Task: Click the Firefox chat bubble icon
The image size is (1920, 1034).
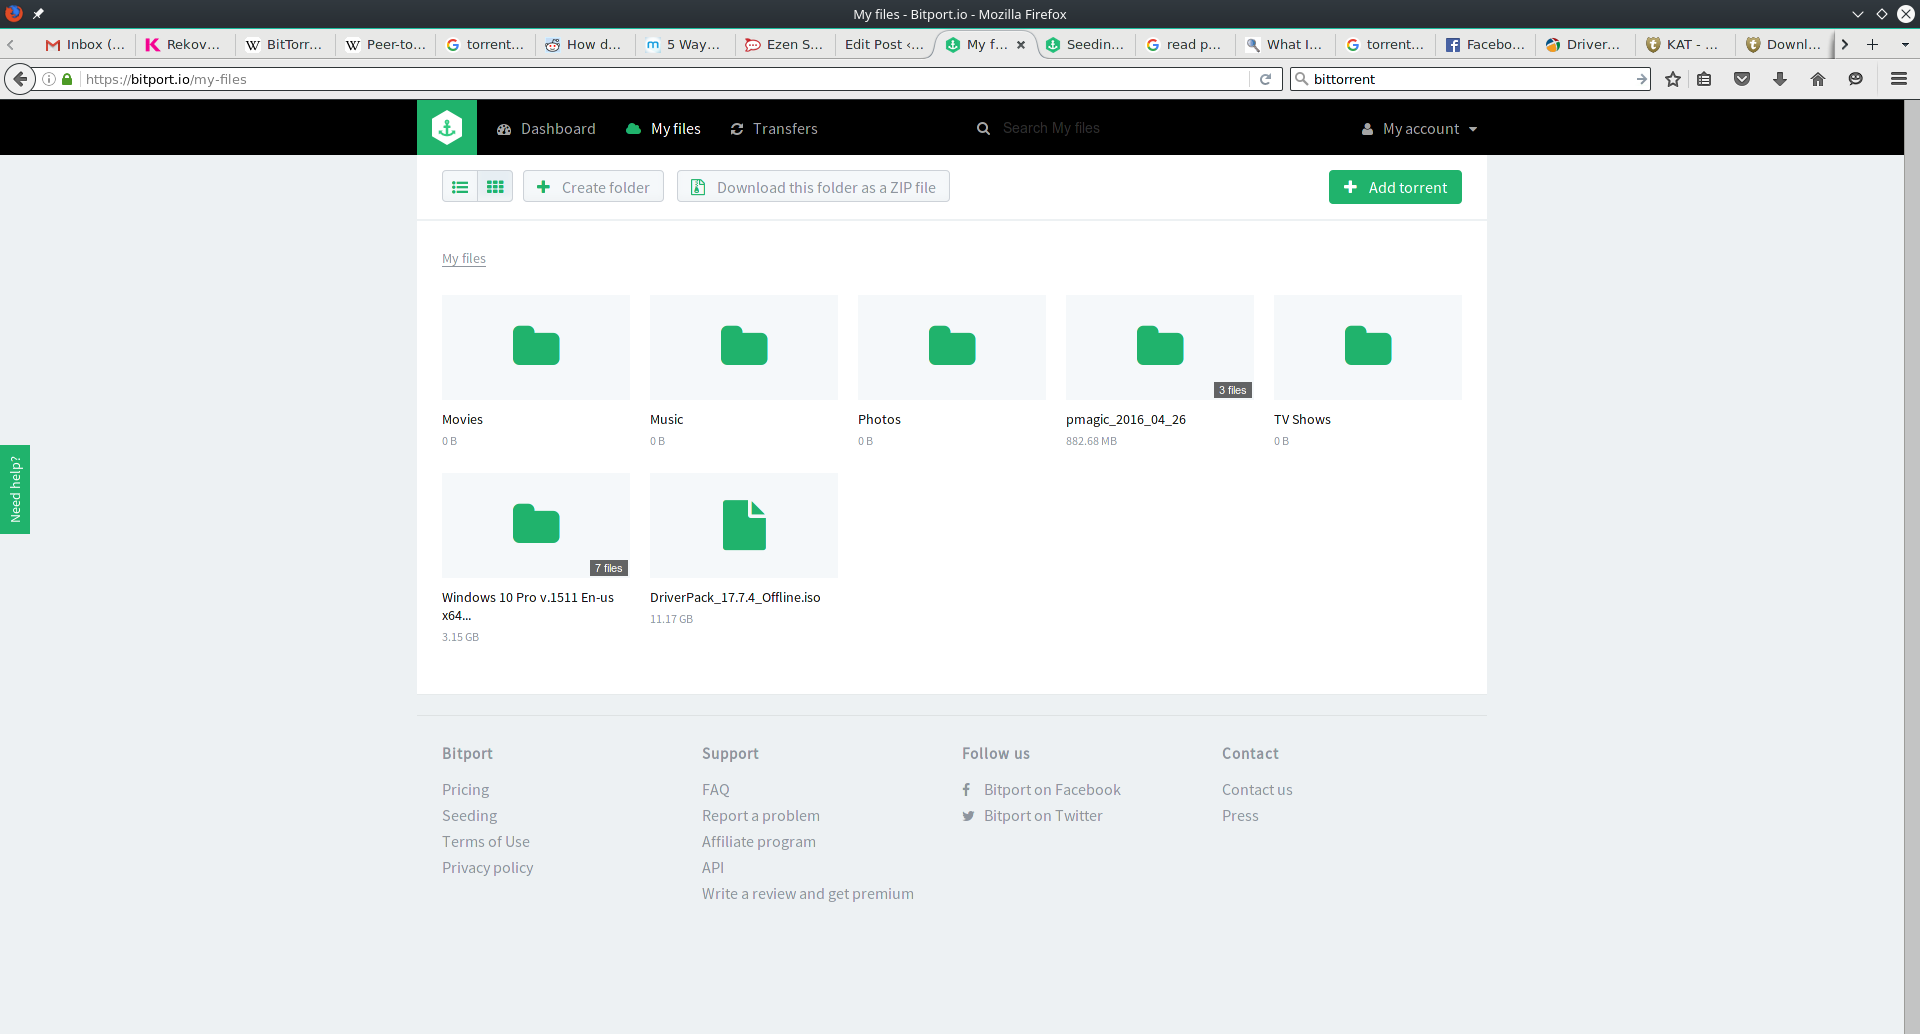Action: (1856, 79)
